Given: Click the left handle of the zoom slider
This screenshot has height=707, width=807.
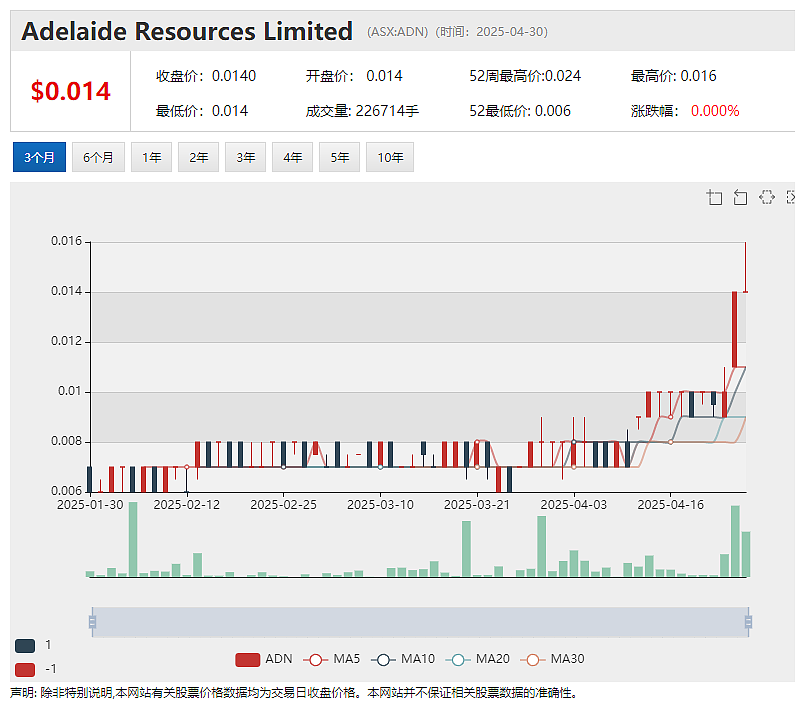Looking at the screenshot, I should pyautogui.click(x=92, y=622).
